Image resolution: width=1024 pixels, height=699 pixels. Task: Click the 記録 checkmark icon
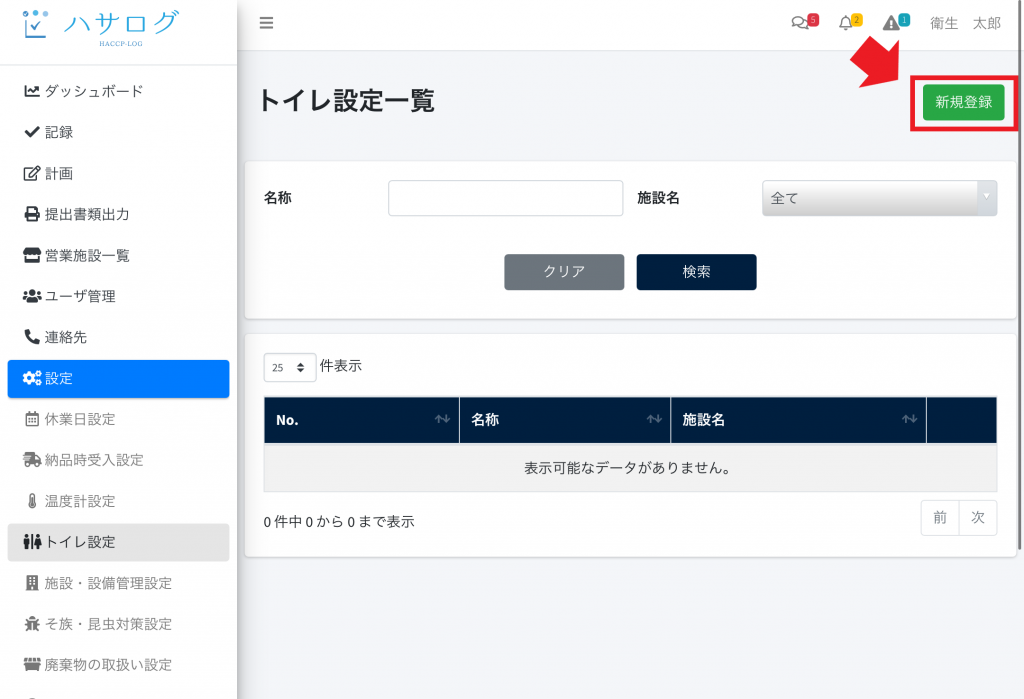[x=31, y=132]
